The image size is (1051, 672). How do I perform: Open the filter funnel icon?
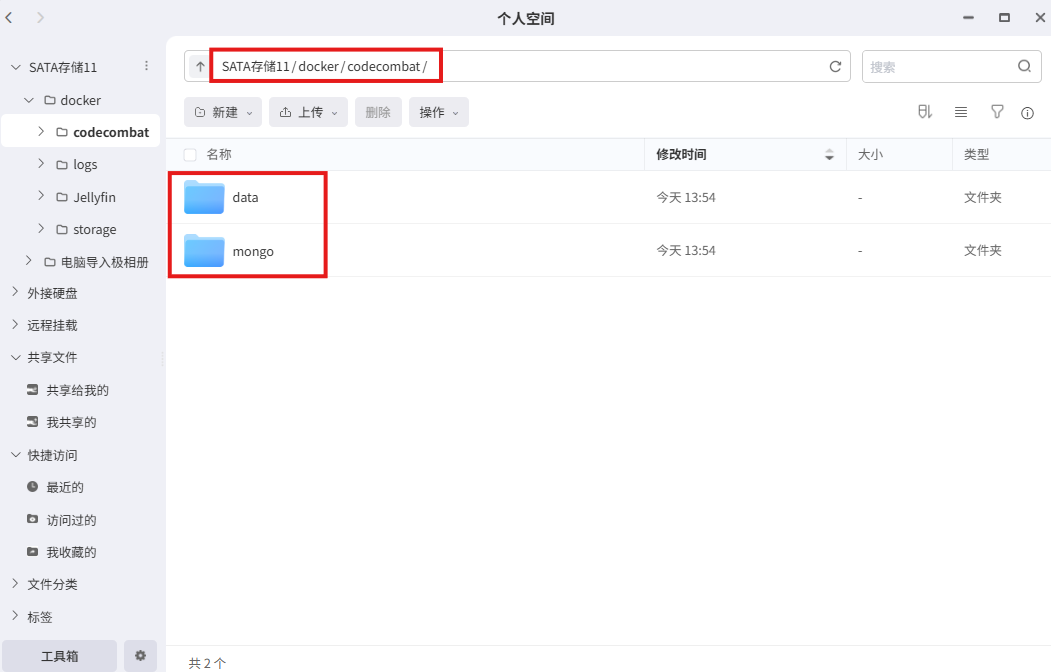[x=997, y=112]
